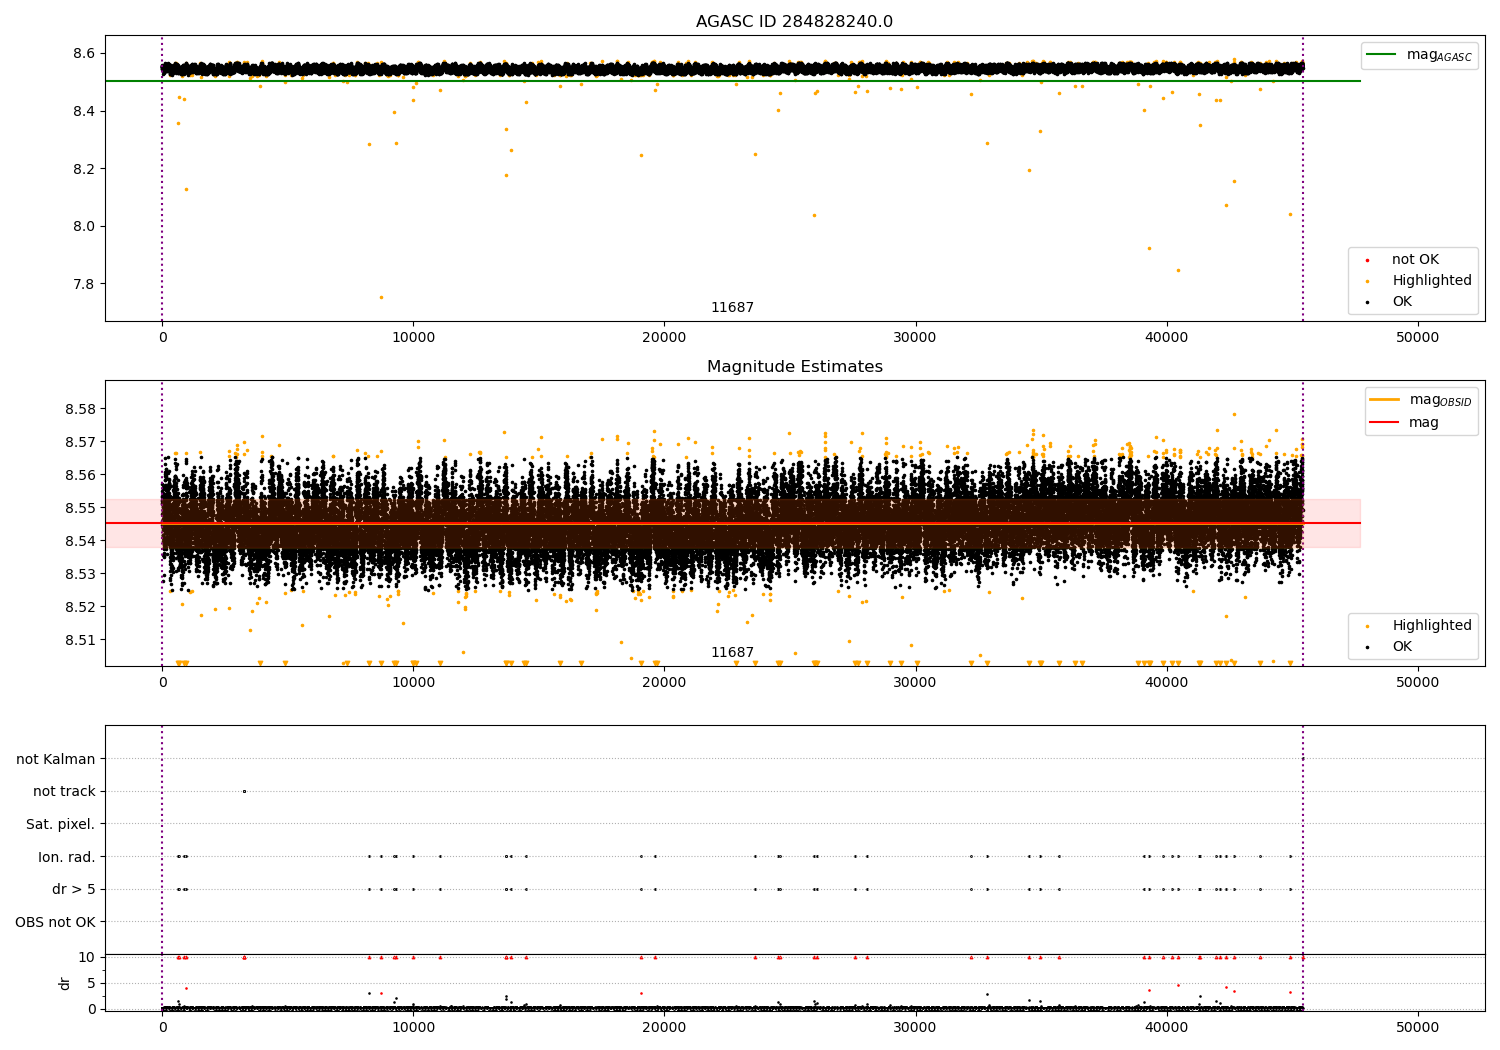Click the '8.54' y-axis tick label
The image size is (1500, 1050).
(x=80, y=541)
